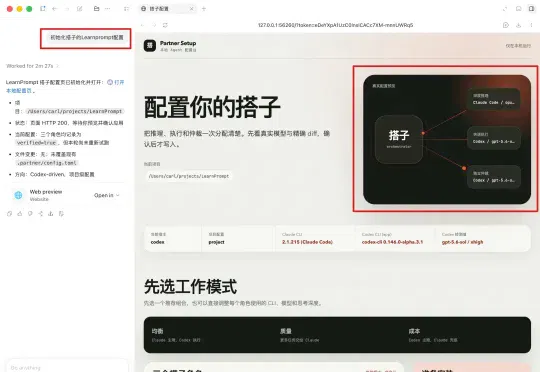Click the 搭 Partner Setup logo
The height and width of the screenshot is (372, 540).
point(150,45)
